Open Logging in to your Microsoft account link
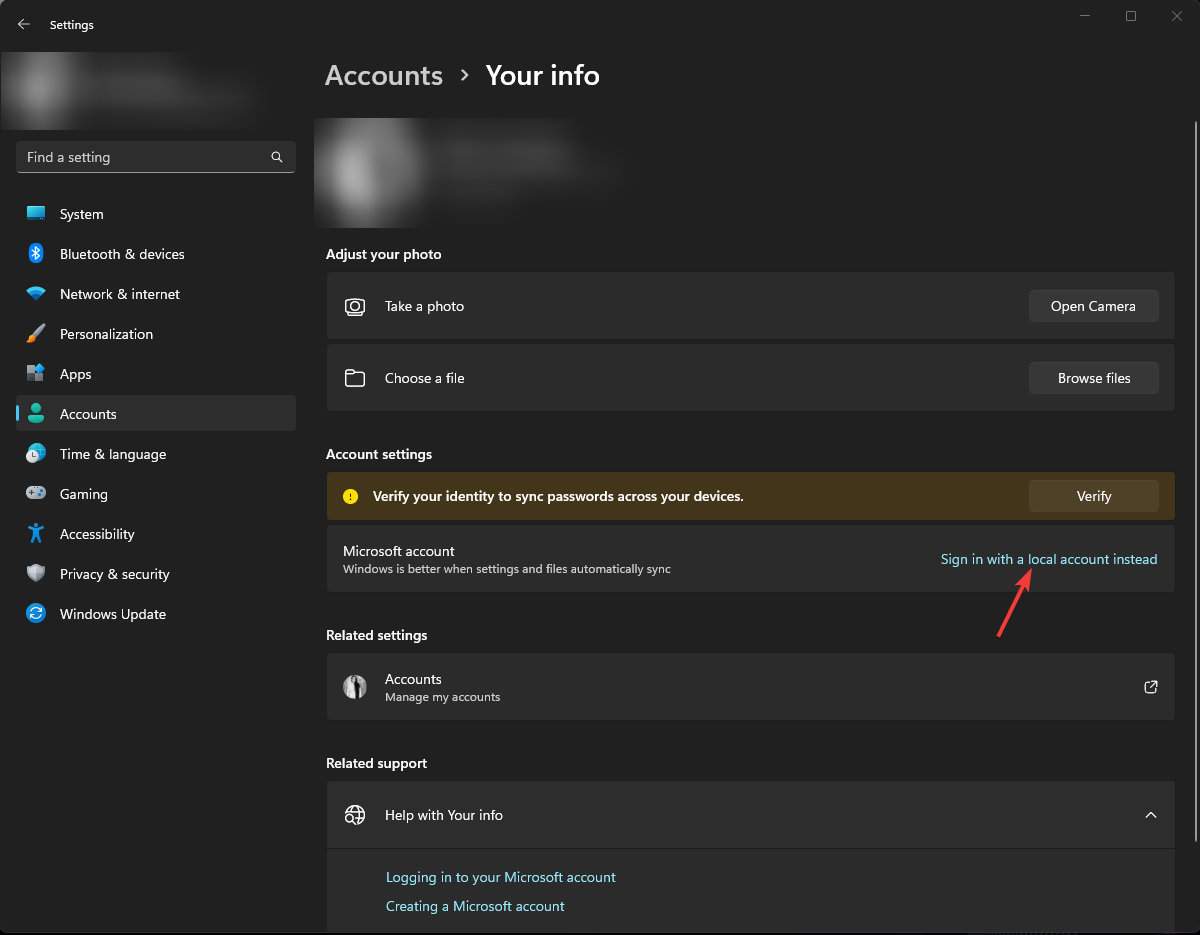This screenshot has width=1200, height=935. click(x=500, y=877)
